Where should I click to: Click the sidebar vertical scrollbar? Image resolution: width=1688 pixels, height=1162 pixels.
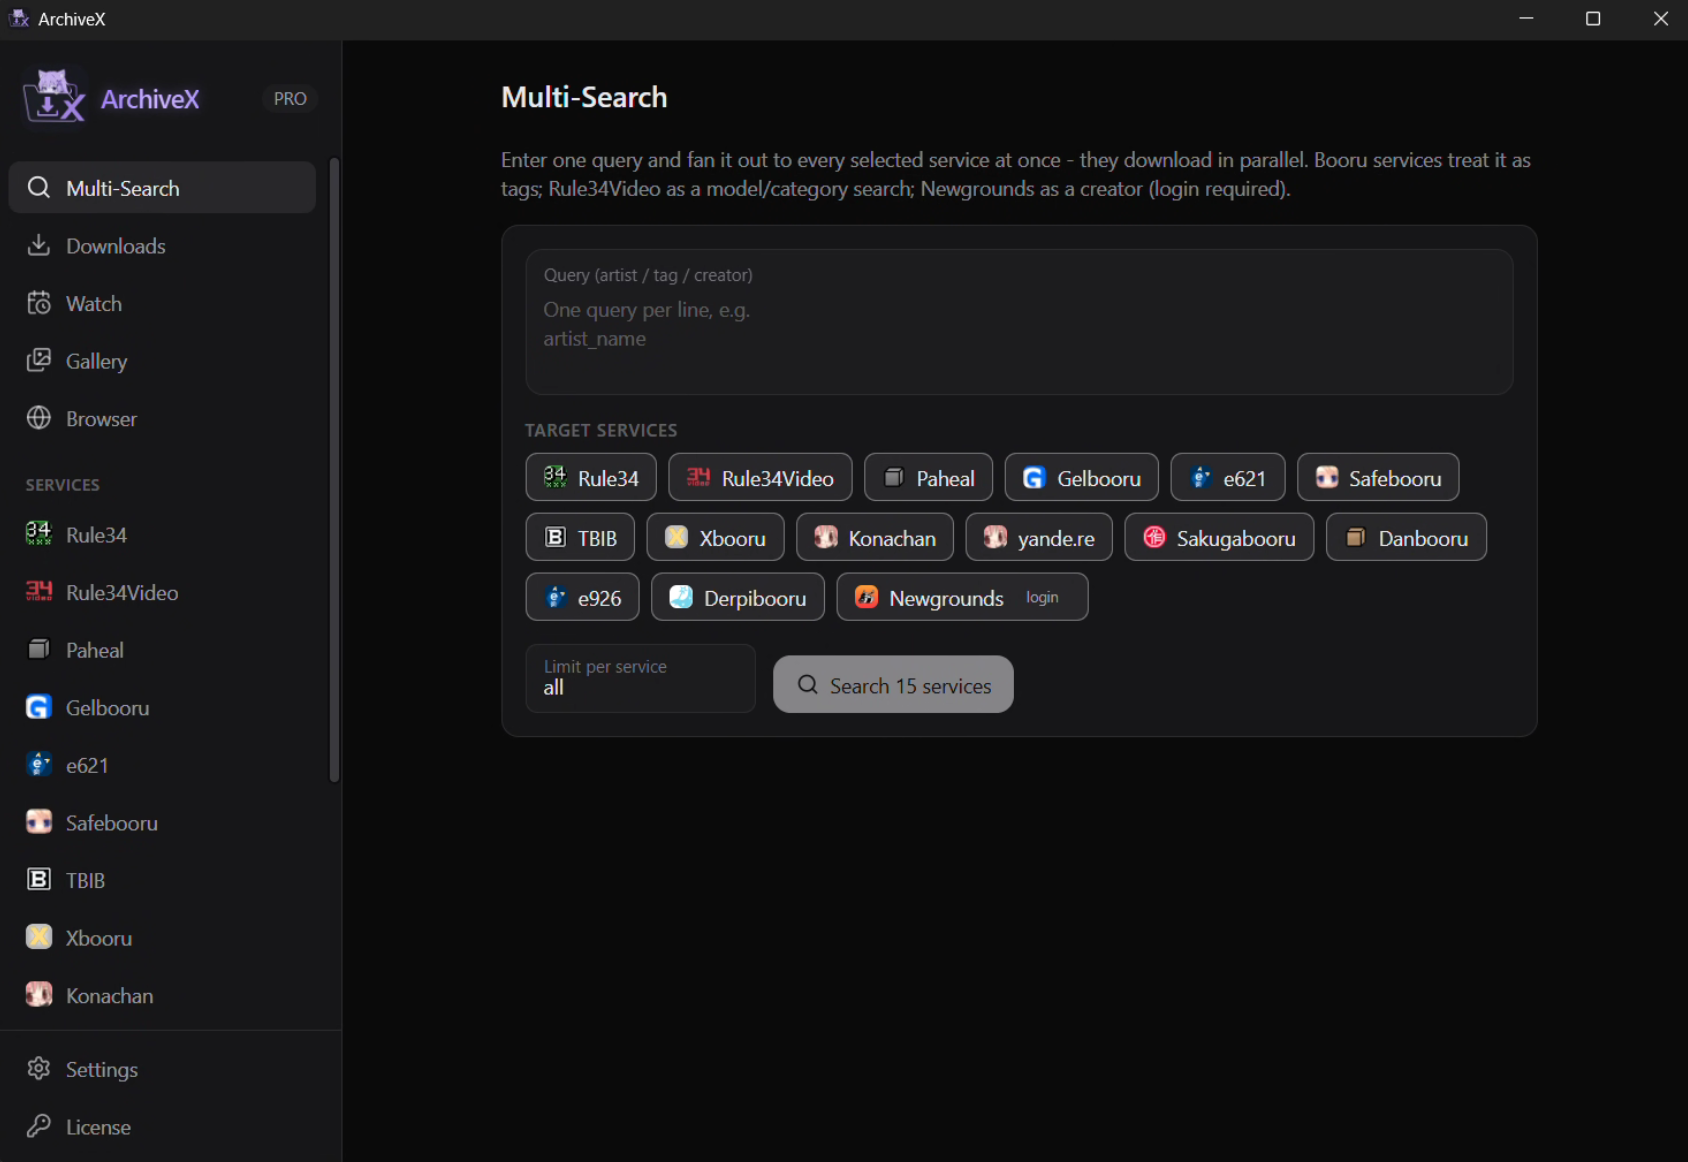tap(334, 470)
